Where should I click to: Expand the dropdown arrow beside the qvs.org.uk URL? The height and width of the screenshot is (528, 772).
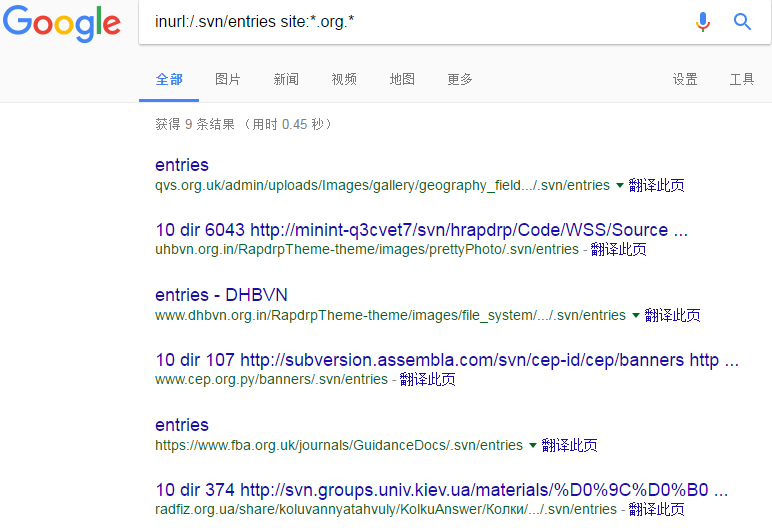(620, 185)
